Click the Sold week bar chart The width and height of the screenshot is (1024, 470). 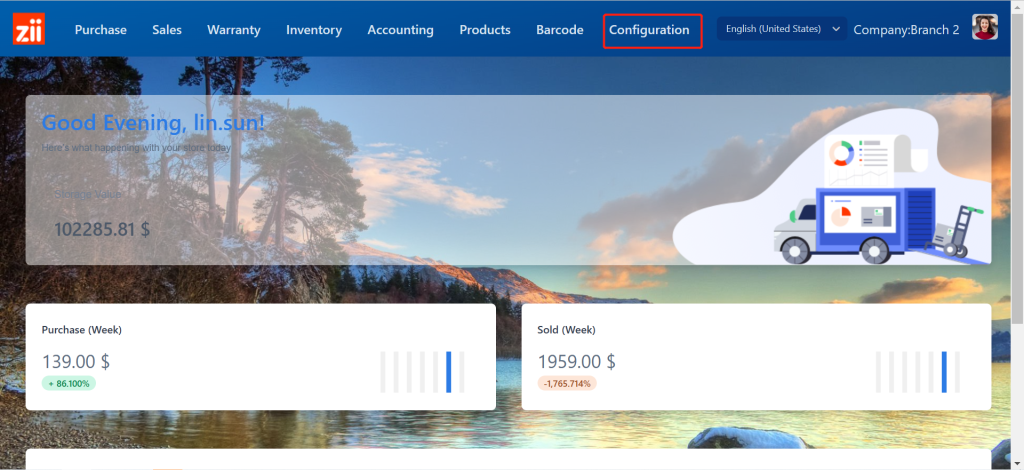(917, 371)
